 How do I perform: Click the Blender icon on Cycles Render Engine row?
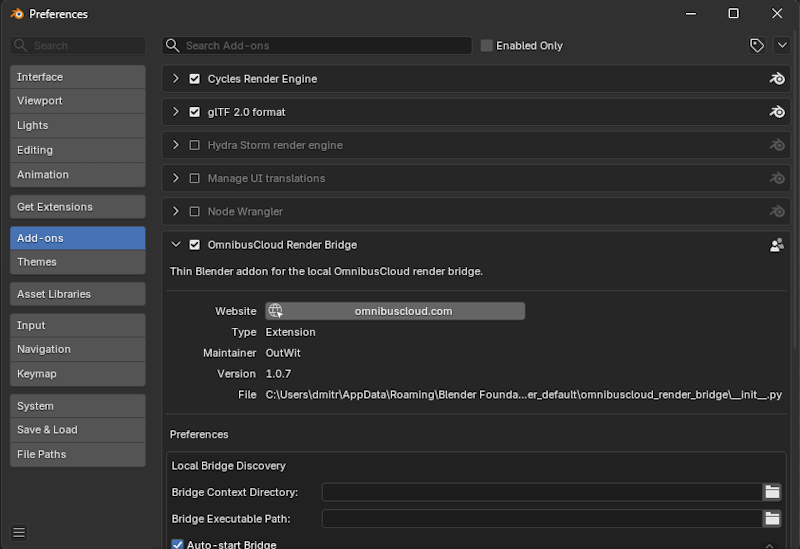777,79
